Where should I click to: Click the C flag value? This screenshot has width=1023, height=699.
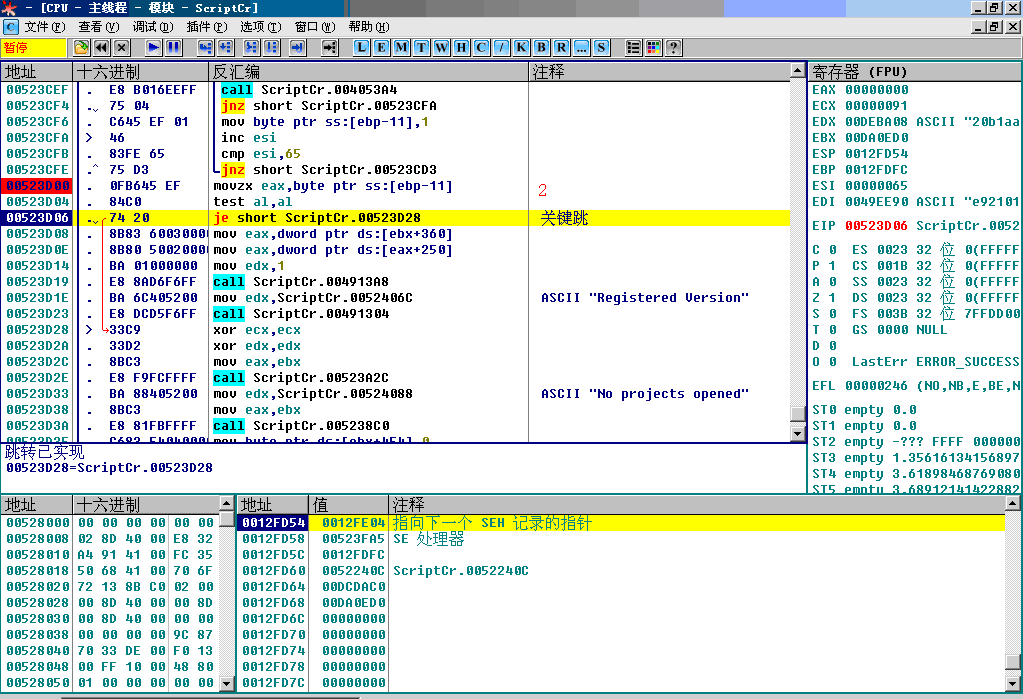pos(832,250)
